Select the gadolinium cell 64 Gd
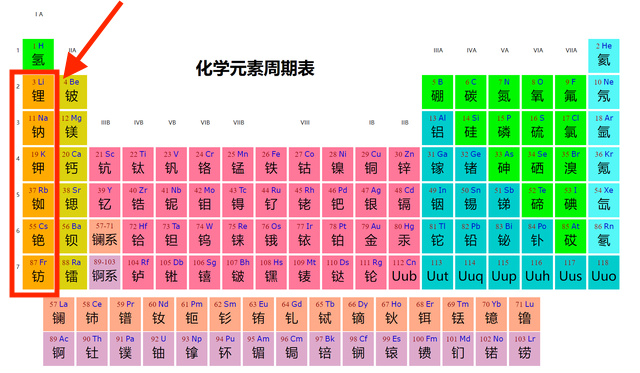 click(291, 314)
